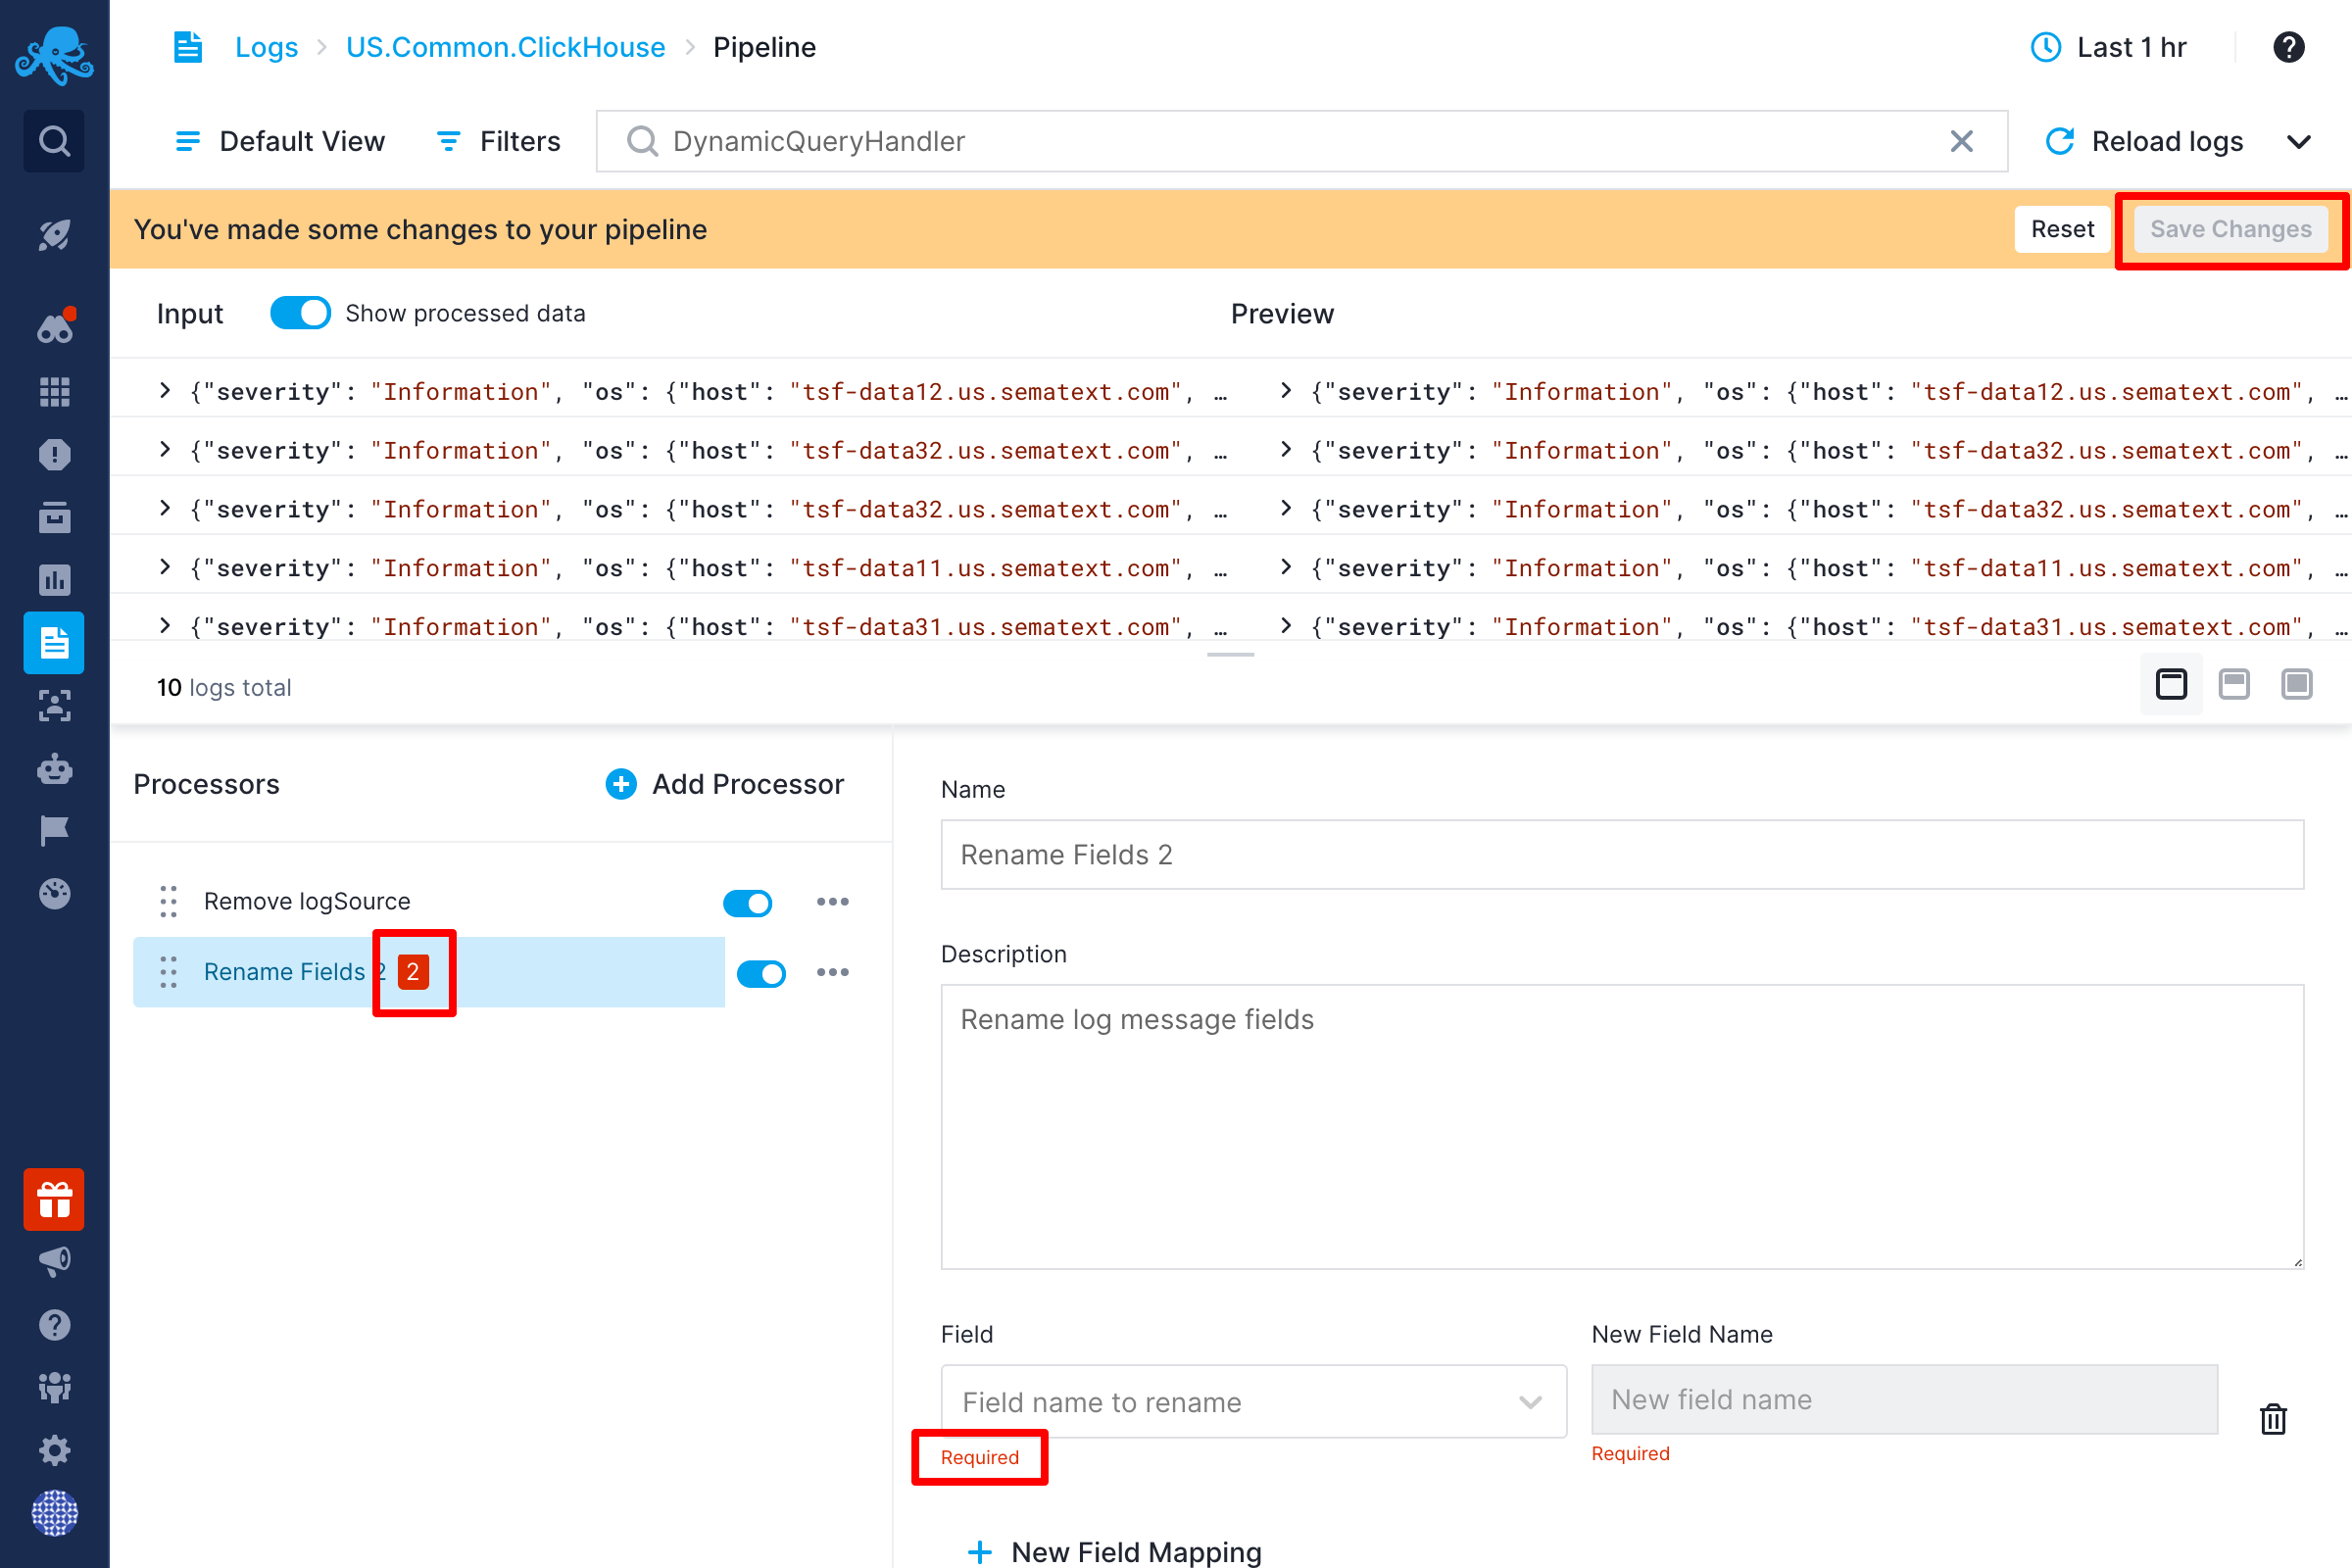The width and height of the screenshot is (2352, 1568).
Task: Open the sidebar help question mark icon
Action: [x=54, y=1325]
